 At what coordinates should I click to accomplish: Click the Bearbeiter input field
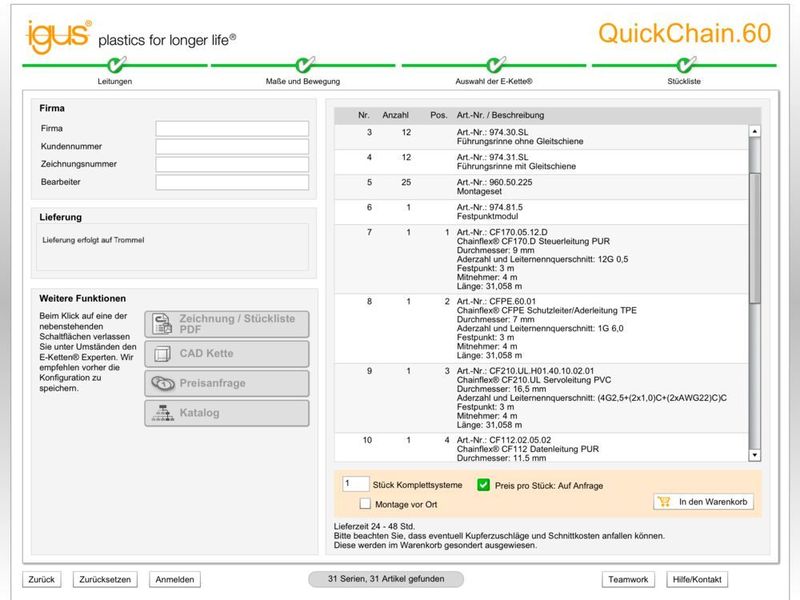coord(232,182)
